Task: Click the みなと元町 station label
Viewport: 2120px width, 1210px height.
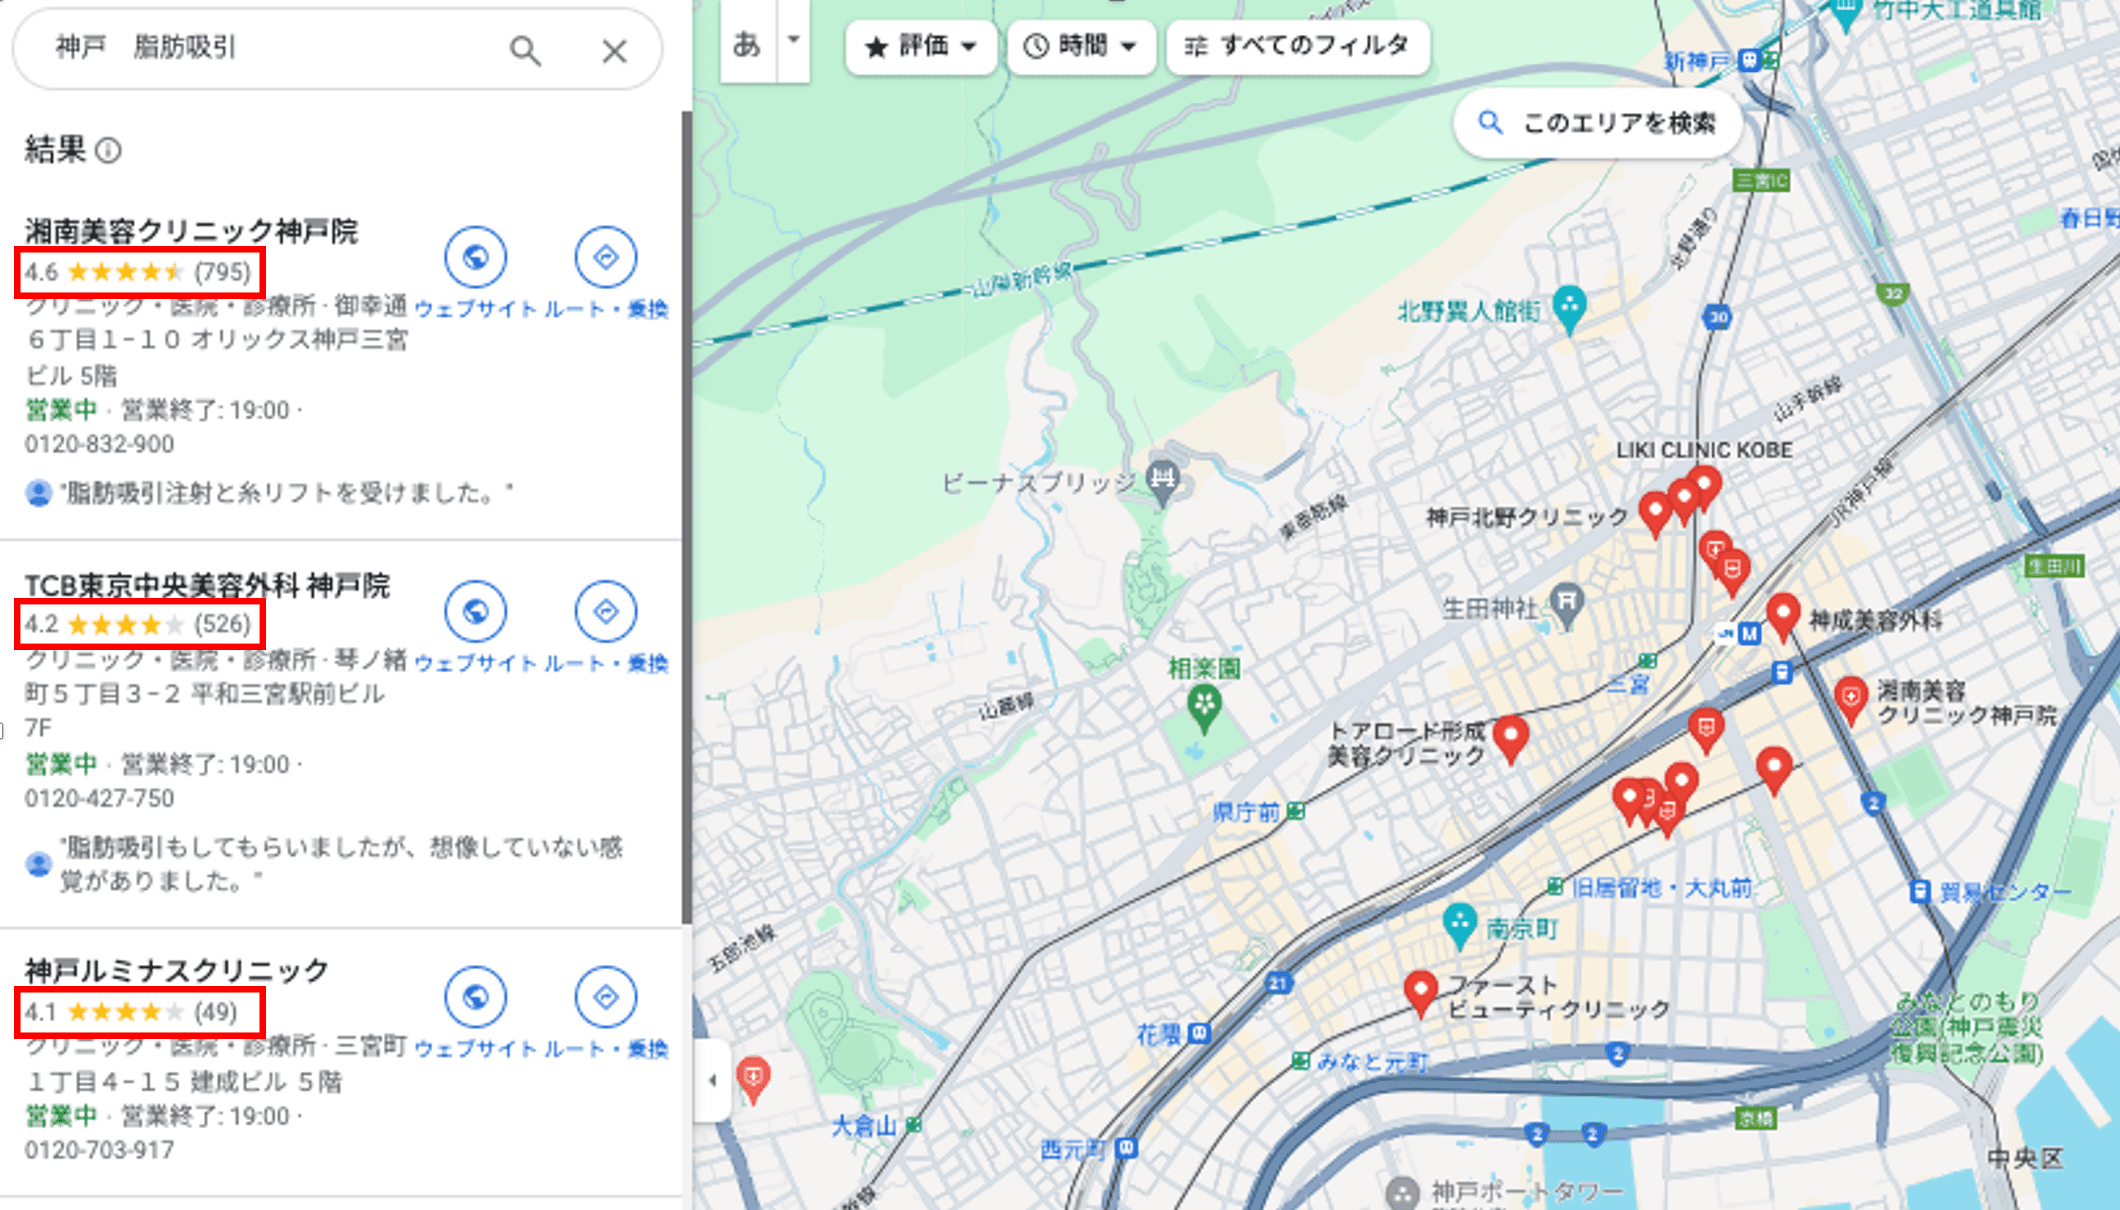Action: point(1372,1061)
